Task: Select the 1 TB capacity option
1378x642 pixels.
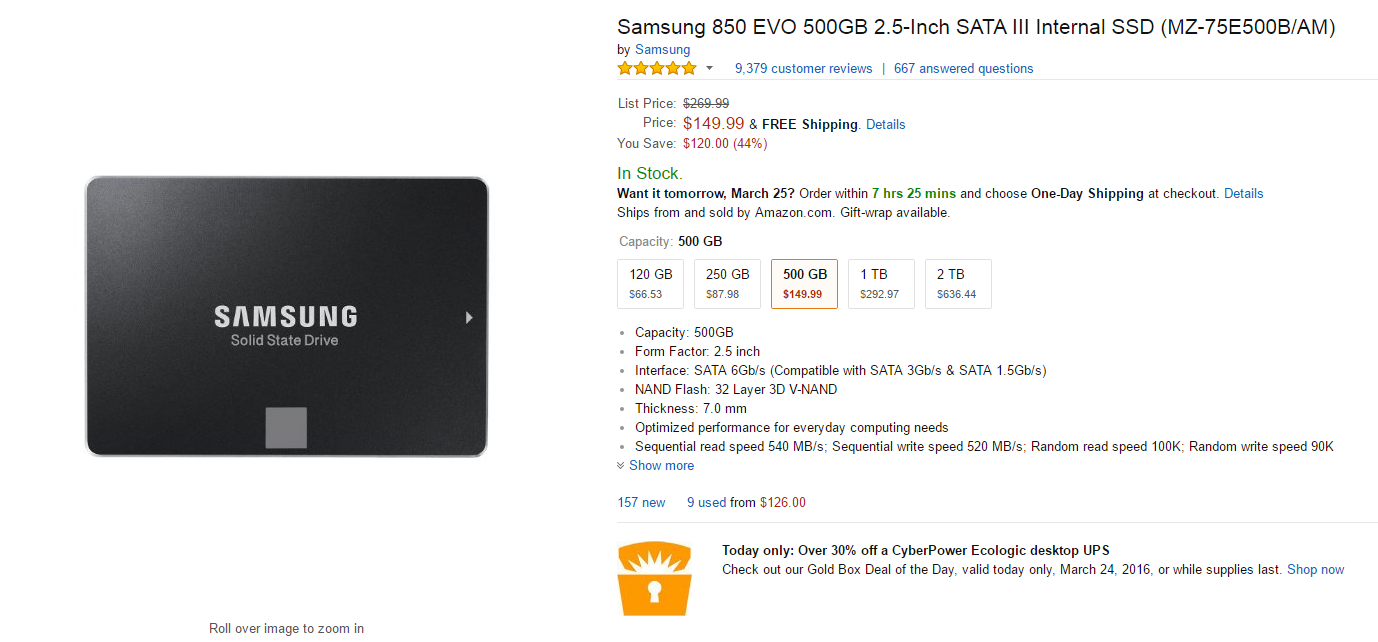Action: pyautogui.click(x=881, y=284)
